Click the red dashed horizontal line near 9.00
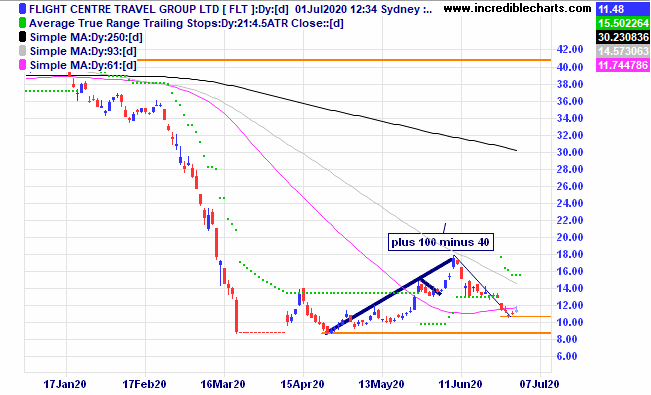The image size is (651, 395). tap(261, 332)
